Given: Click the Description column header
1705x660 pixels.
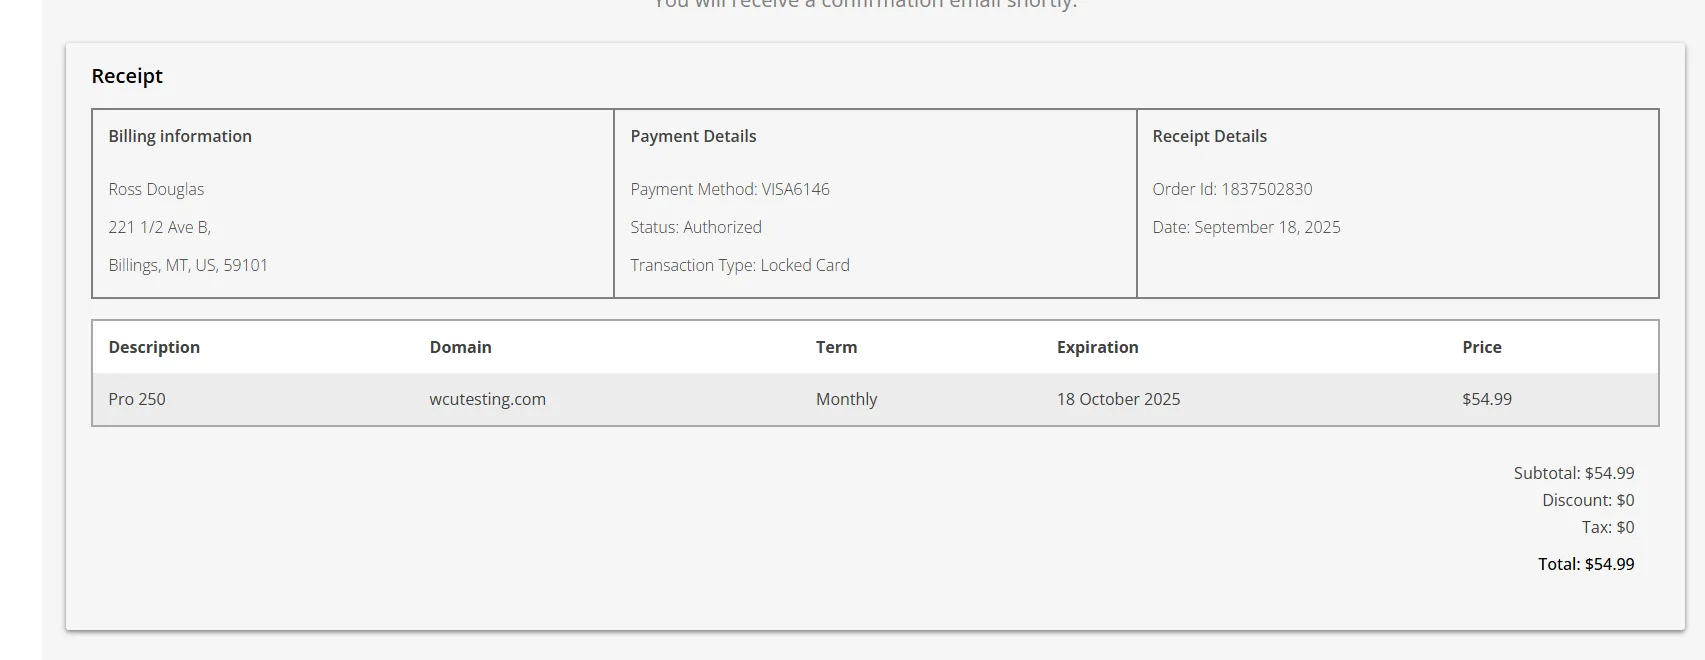Looking at the screenshot, I should (154, 347).
